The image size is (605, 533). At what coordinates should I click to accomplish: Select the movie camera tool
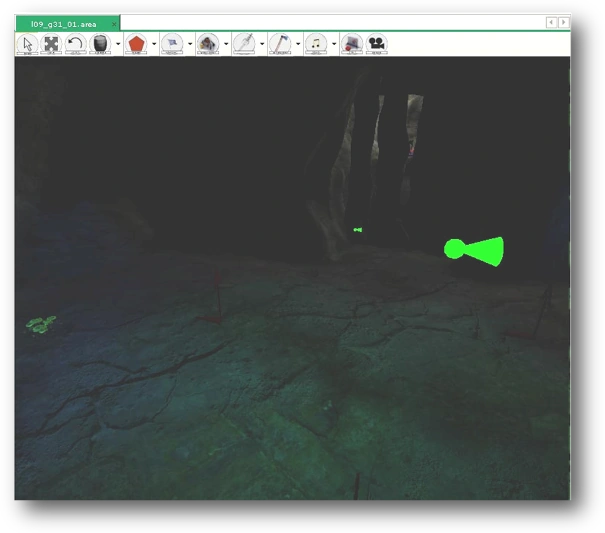[x=376, y=44]
